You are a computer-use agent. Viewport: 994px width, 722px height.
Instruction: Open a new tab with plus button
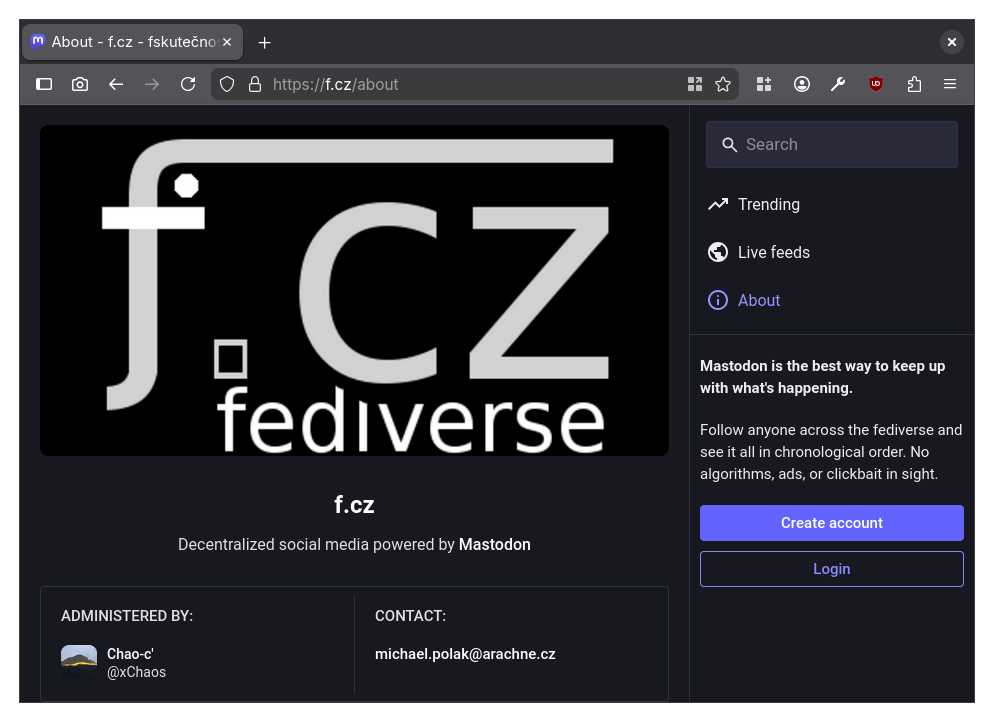pos(265,42)
